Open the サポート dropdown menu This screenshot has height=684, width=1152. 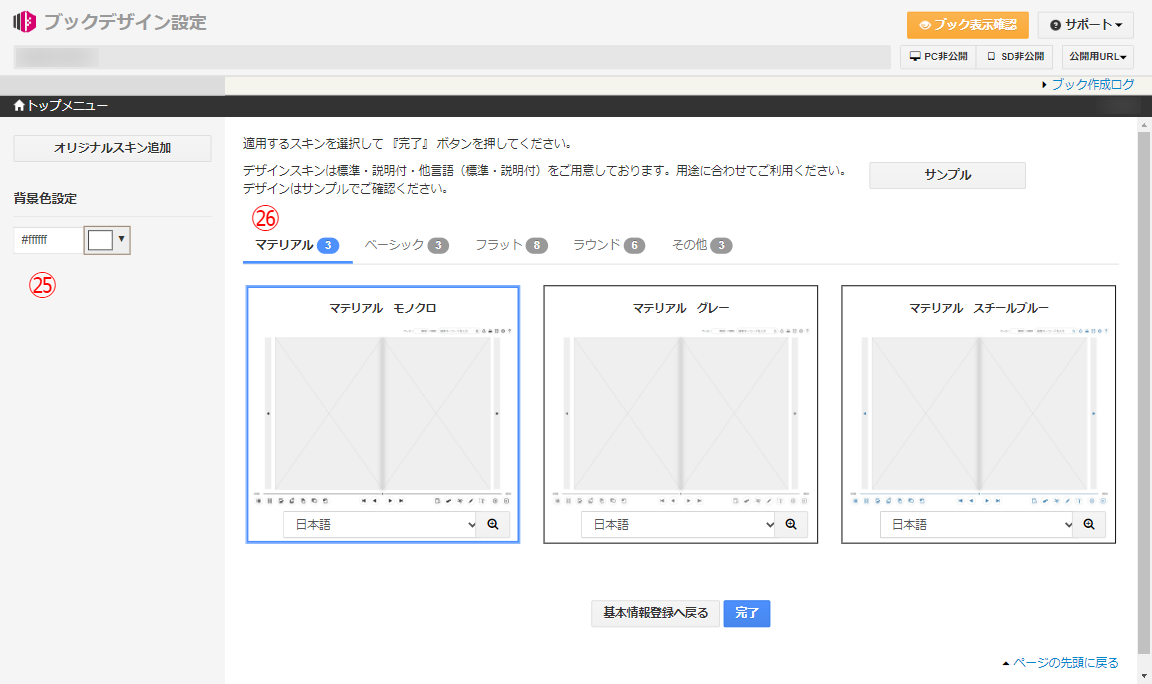pyautogui.click(x=1085, y=25)
